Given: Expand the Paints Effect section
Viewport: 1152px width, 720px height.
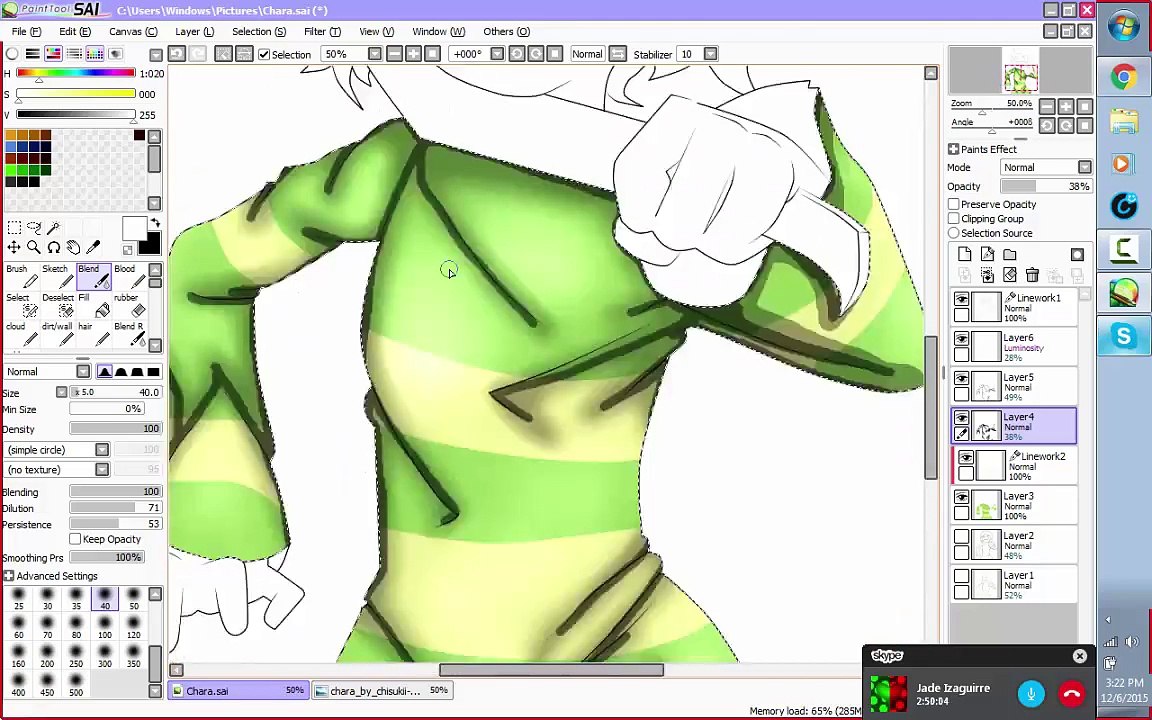Looking at the screenshot, I should coord(954,149).
